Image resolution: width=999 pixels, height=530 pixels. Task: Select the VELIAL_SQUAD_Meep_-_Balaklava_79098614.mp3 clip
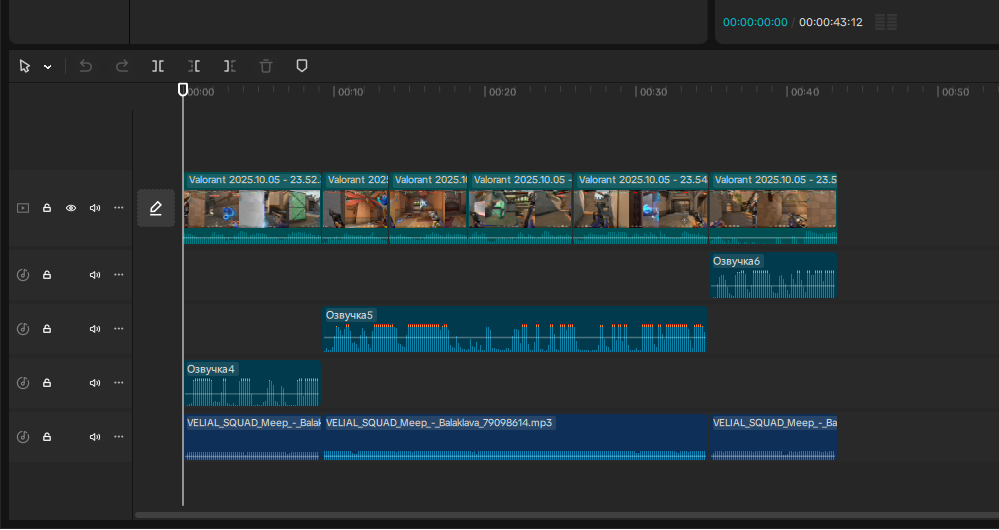(515, 437)
